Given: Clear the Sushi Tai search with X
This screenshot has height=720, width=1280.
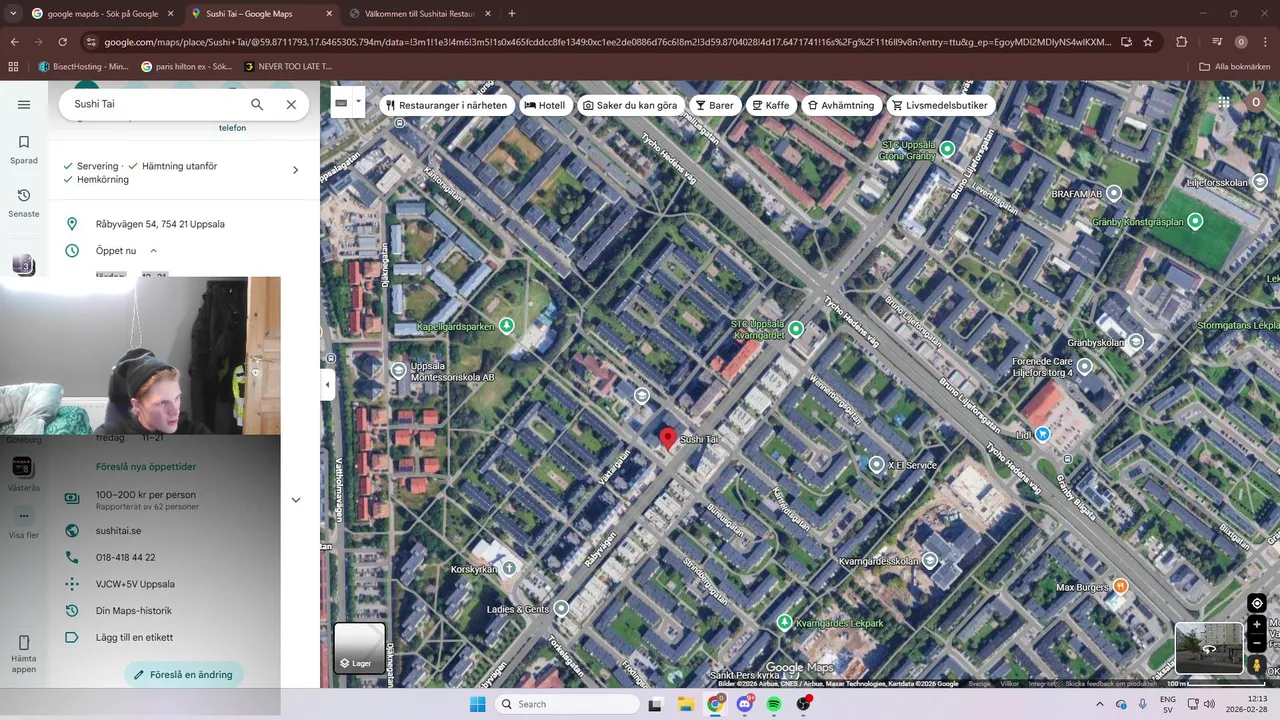Looking at the screenshot, I should [291, 104].
